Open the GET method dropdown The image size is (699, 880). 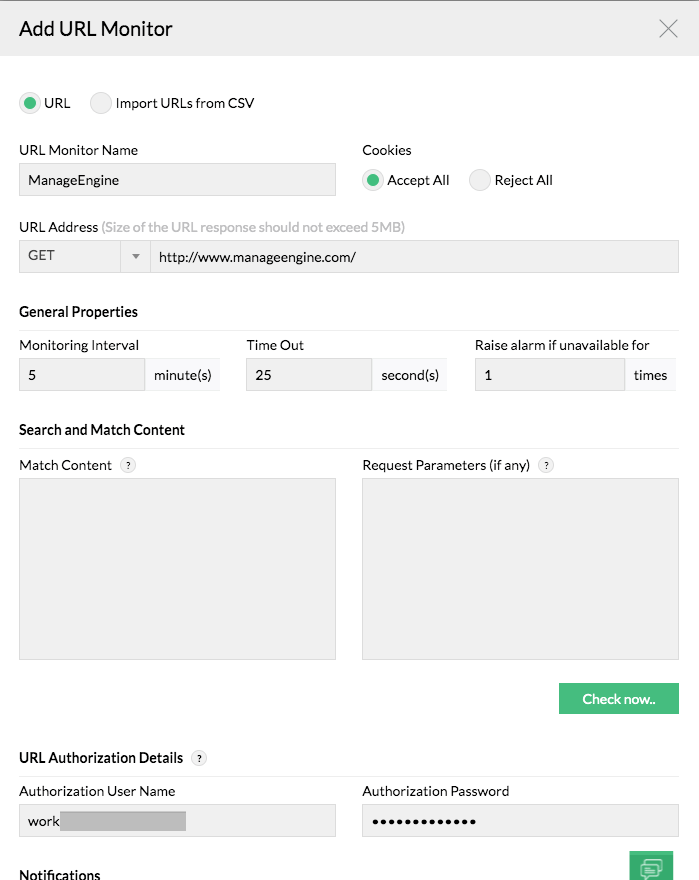click(x=135, y=256)
